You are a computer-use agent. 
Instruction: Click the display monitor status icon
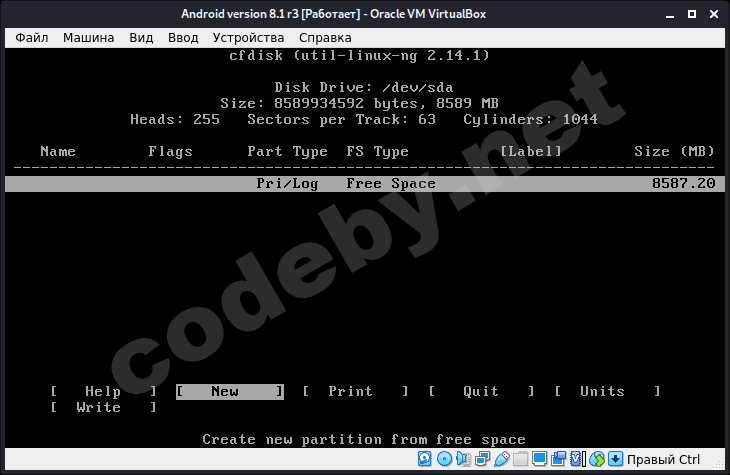(x=539, y=459)
